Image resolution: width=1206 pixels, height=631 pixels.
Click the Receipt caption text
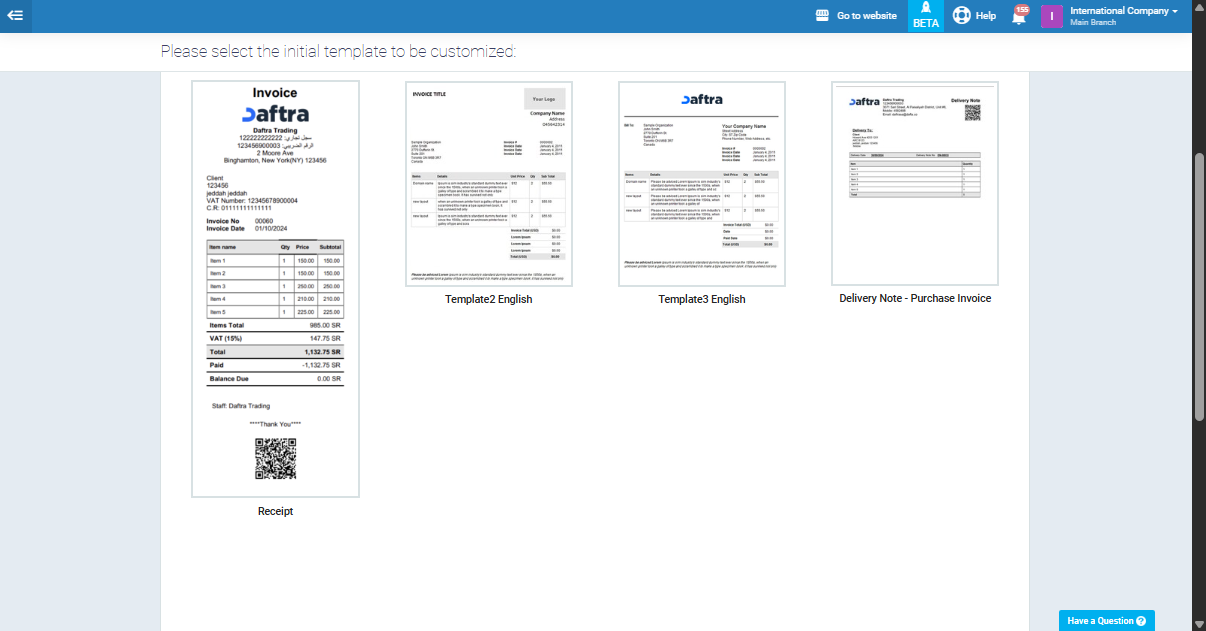tap(275, 511)
